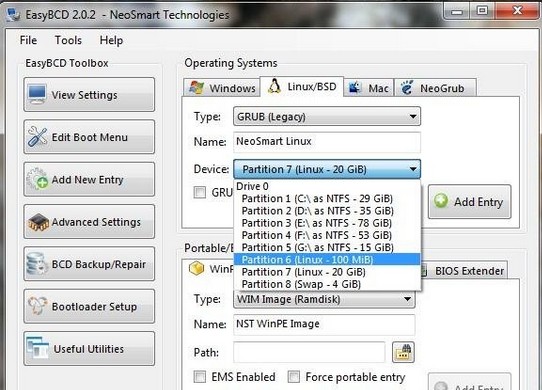The width and height of the screenshot is (542, 390).
Task: Click the Add New Entry toolbox button
Action: point(89,179)
